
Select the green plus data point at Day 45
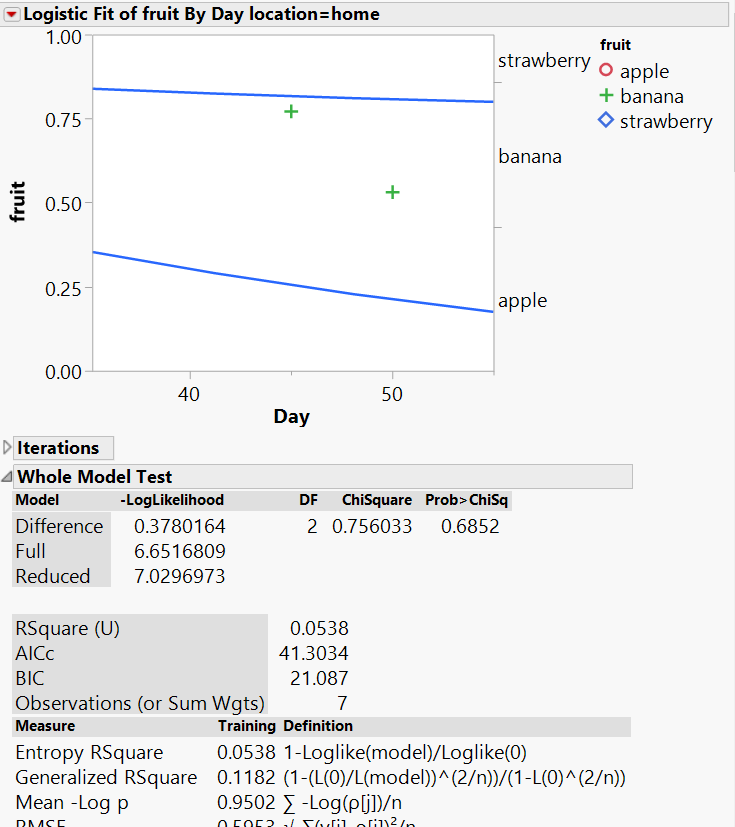click(x=291, y=111)
